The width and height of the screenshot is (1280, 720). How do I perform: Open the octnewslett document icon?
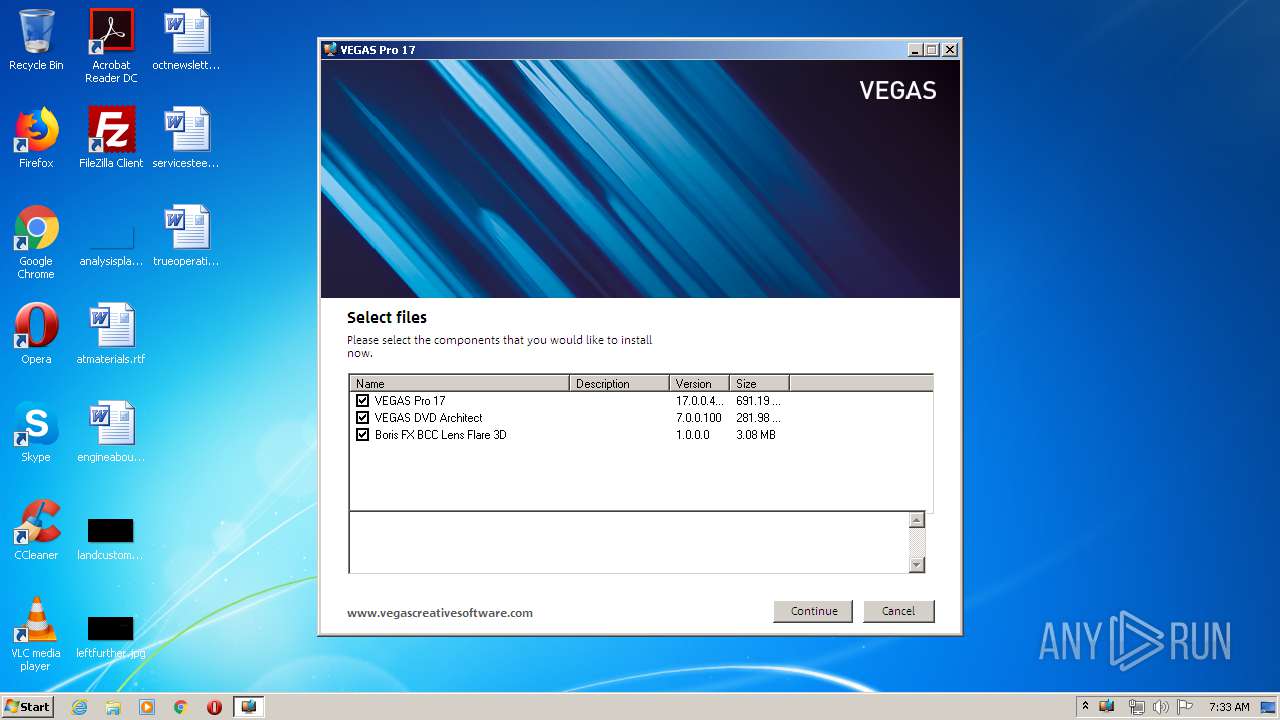tap(186, 41)
